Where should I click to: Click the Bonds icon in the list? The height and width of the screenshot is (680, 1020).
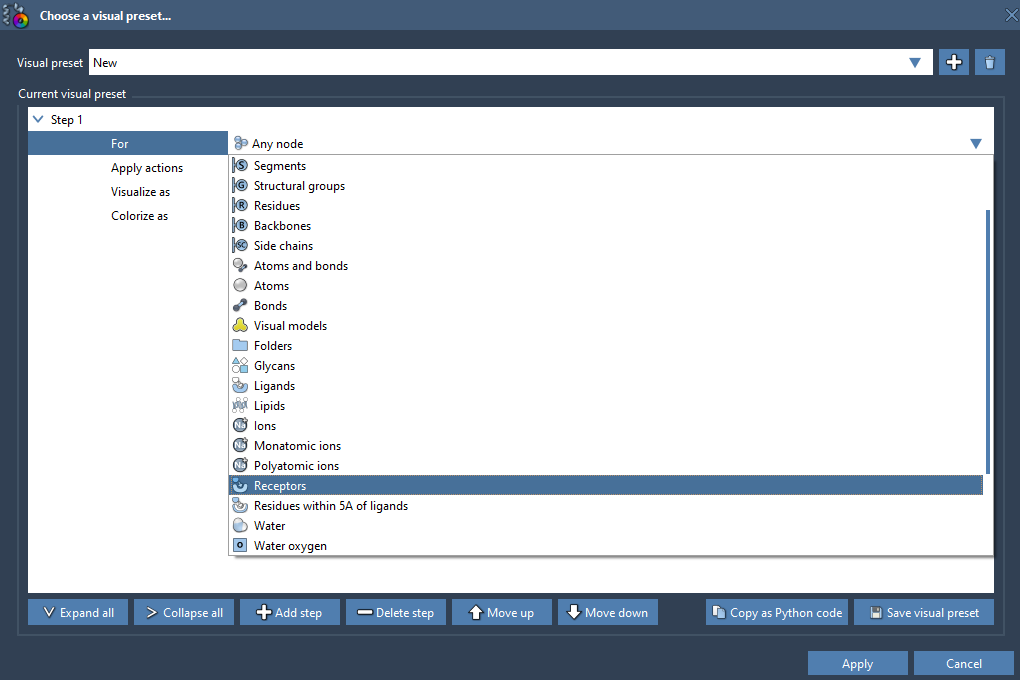pos(240,306)
